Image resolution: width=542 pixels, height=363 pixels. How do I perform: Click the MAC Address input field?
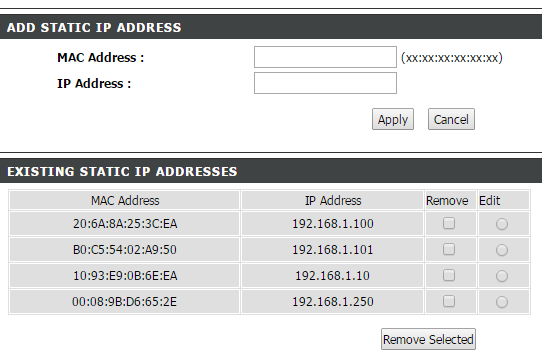325,57
